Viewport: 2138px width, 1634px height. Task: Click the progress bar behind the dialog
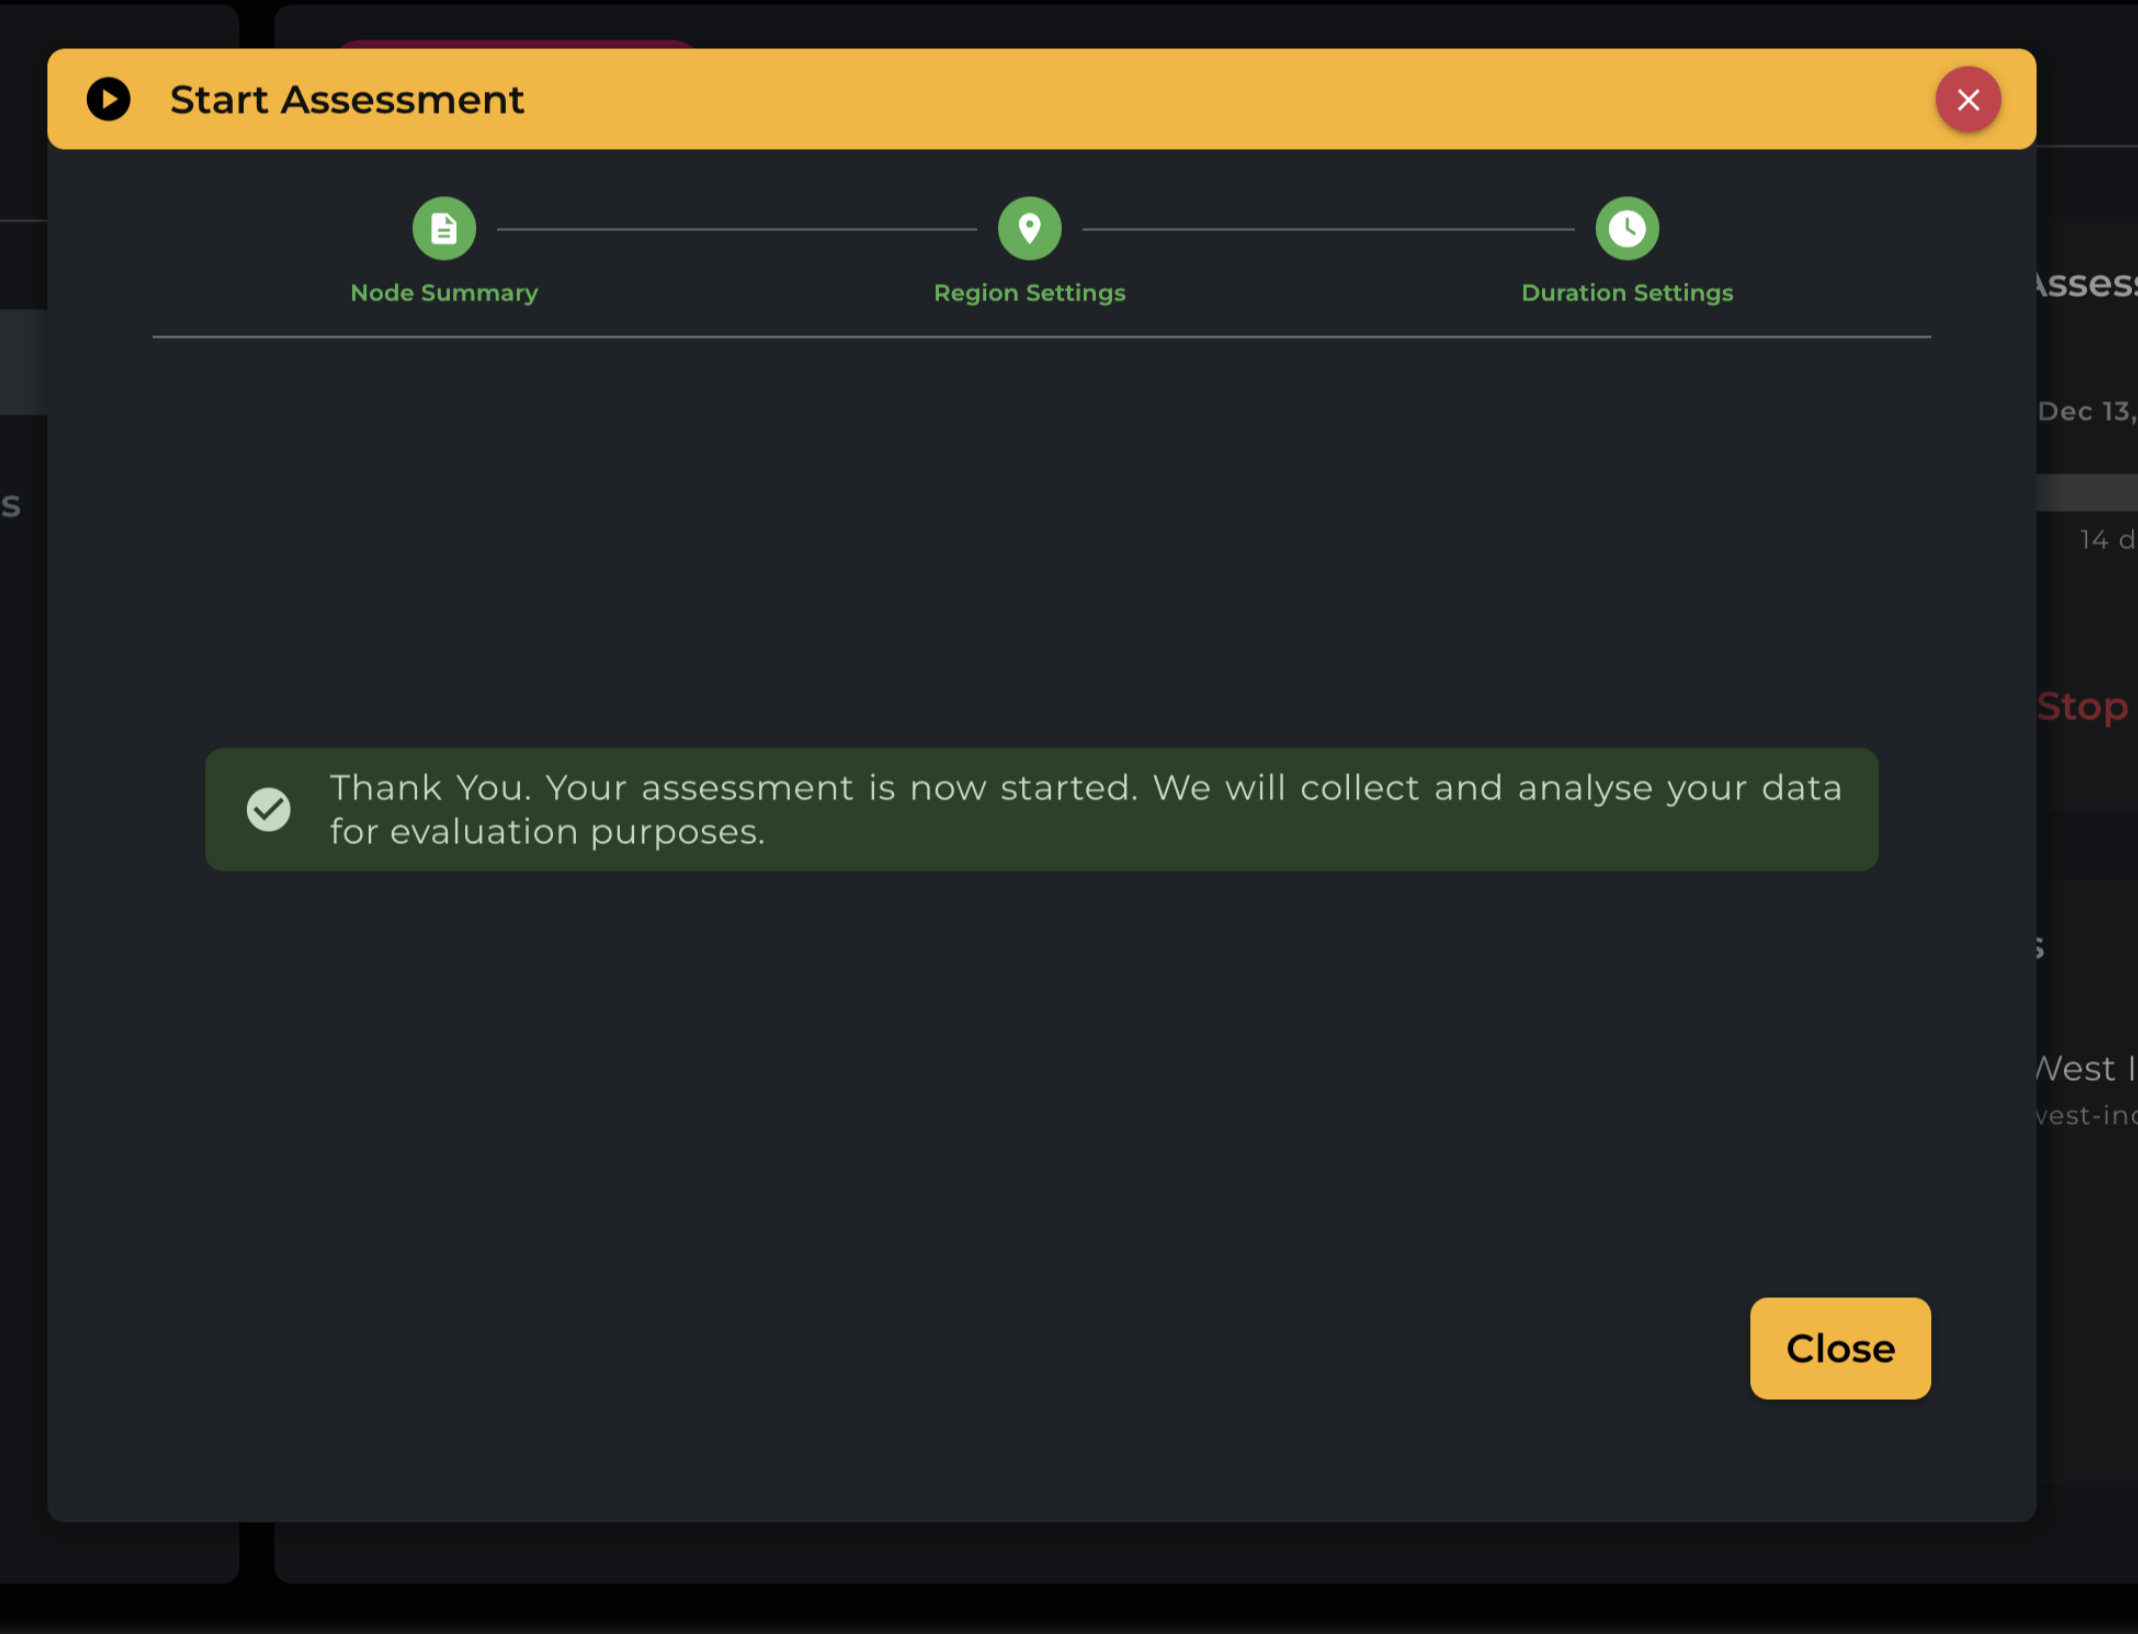2088,492
